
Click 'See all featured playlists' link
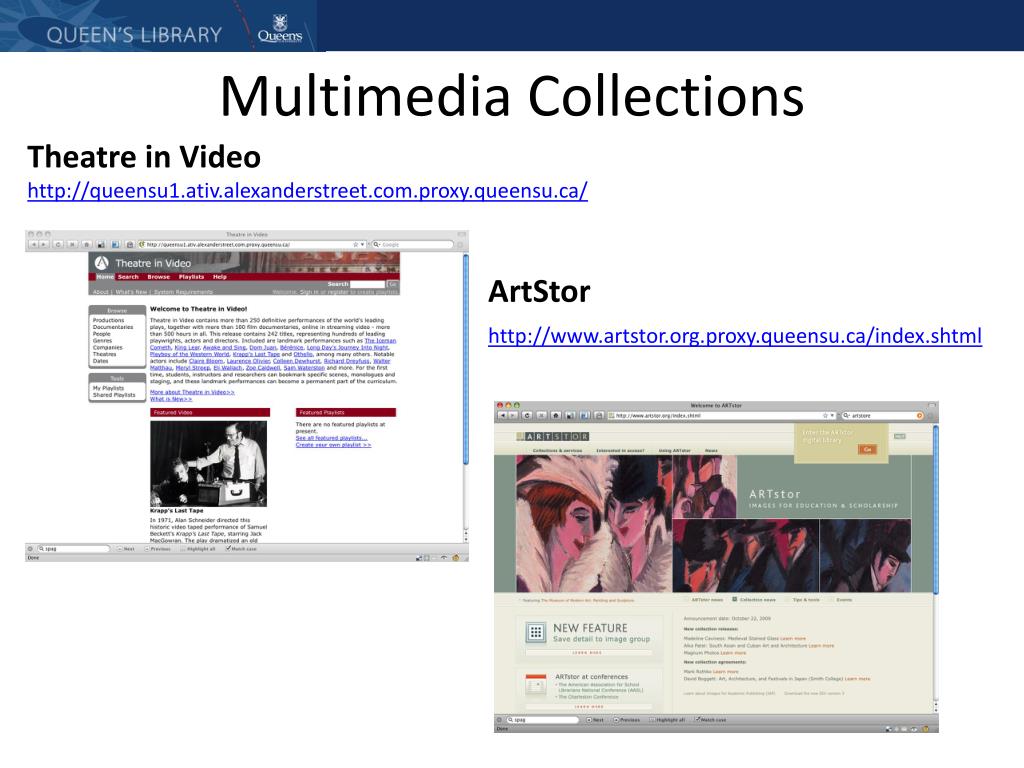(332, 438)
